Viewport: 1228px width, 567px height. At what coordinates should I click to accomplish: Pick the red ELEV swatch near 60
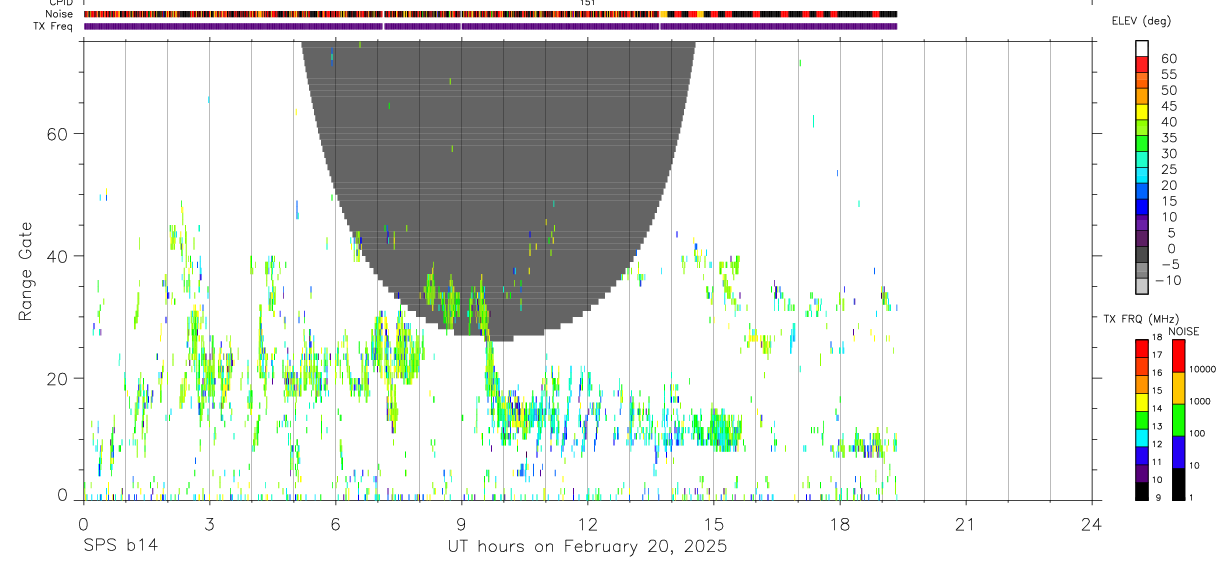click(1142, 62)
